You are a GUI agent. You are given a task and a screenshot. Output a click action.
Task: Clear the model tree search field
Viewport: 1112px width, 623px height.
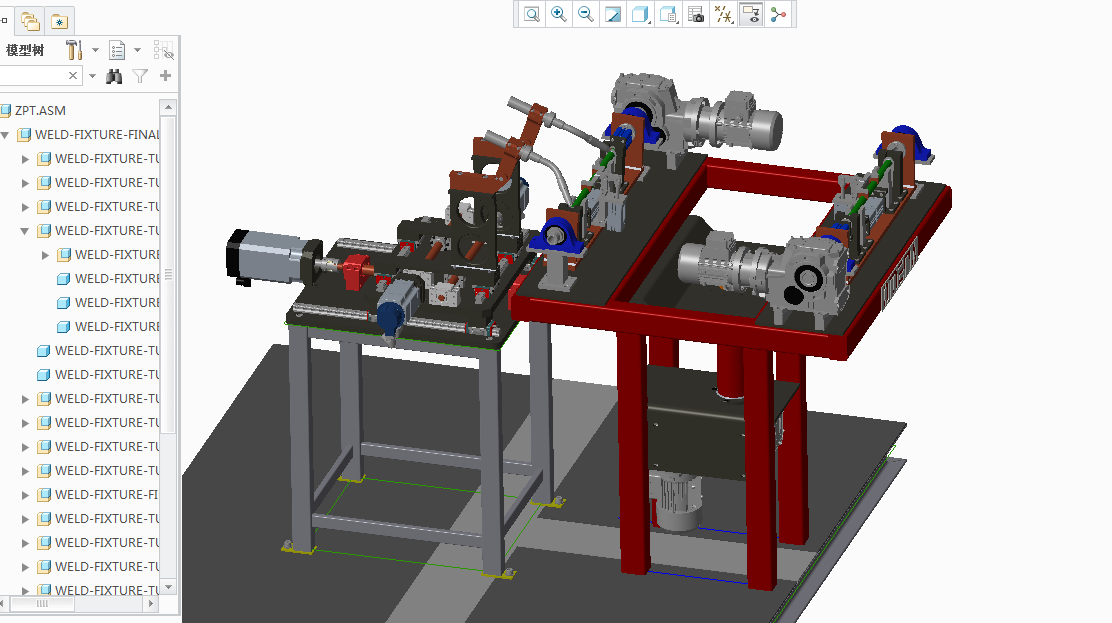click(73, 76)
